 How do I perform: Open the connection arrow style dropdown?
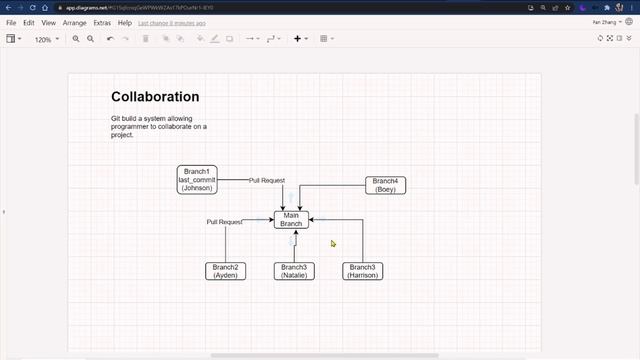253,39
